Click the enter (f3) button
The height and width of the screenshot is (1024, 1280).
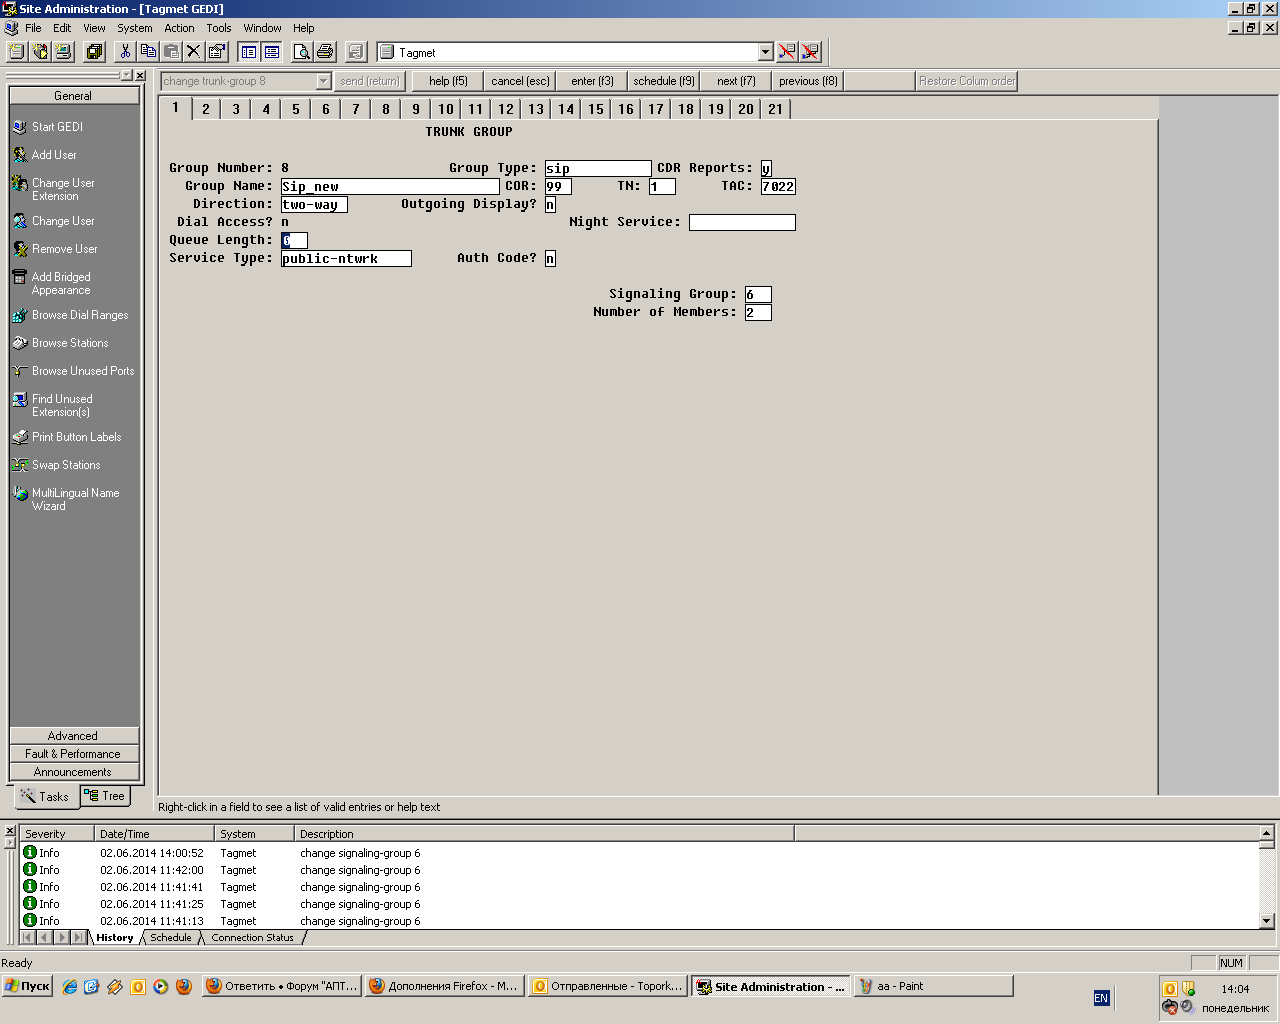[592, 81]
